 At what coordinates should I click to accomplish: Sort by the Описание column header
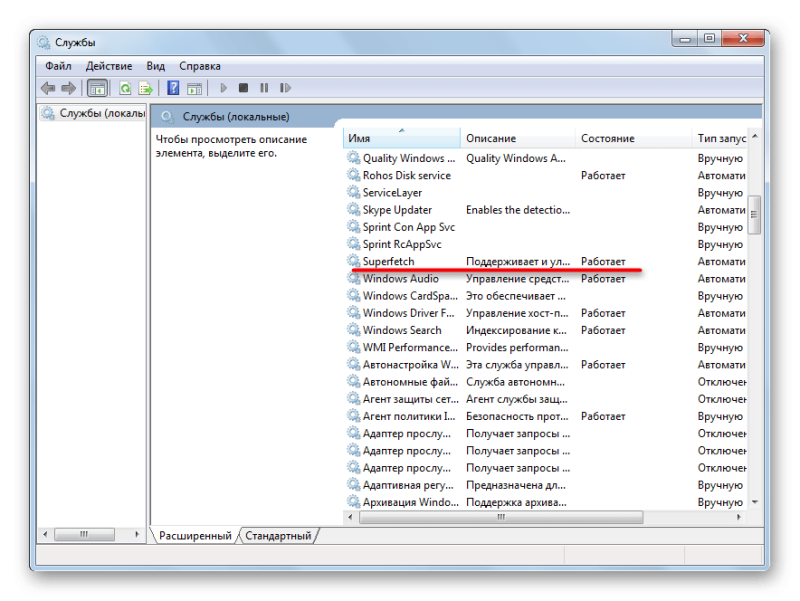(518, 138)
